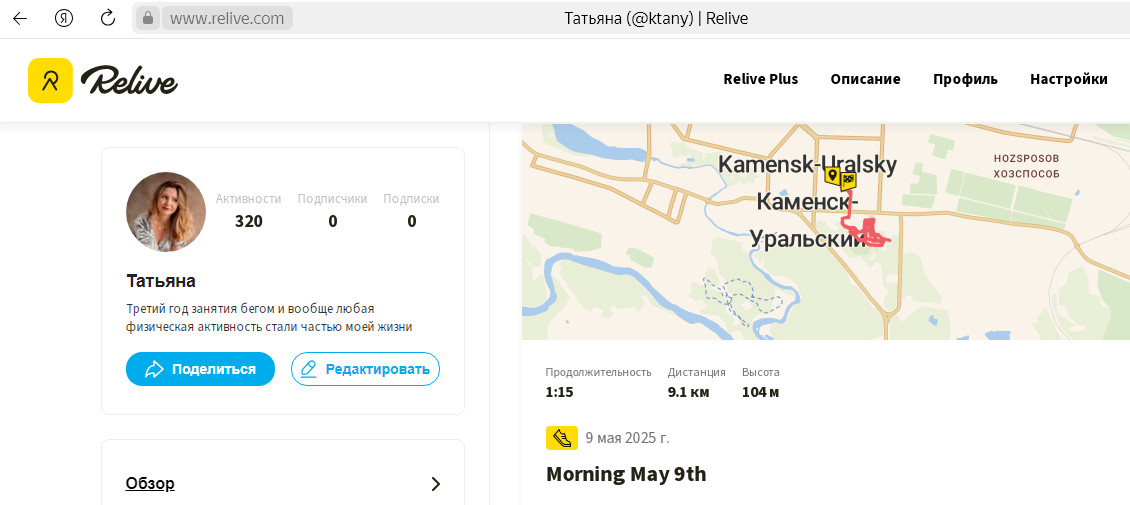The width and height of the screenshot is (1130, 505).
Task: Click the Продолжительность value 1:15
Action: click(559, 393)
